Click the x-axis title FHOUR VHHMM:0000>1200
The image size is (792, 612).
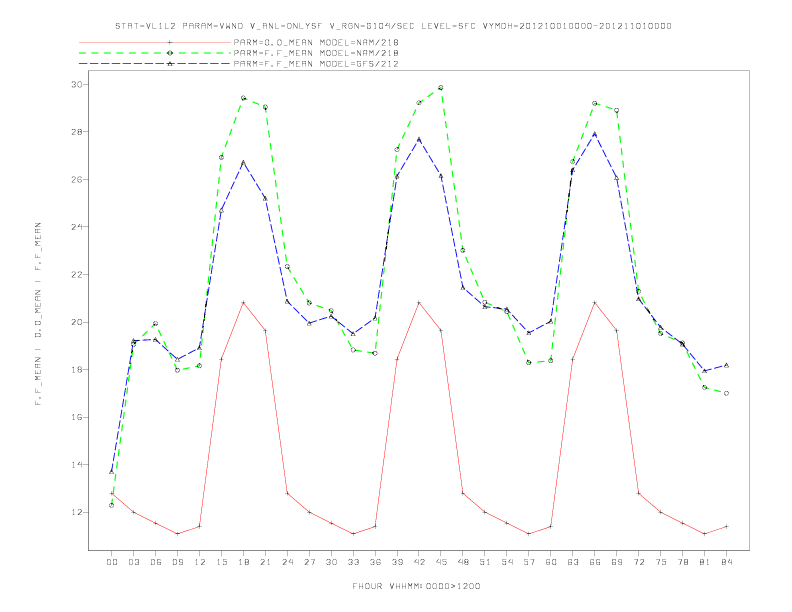(416, 586)
